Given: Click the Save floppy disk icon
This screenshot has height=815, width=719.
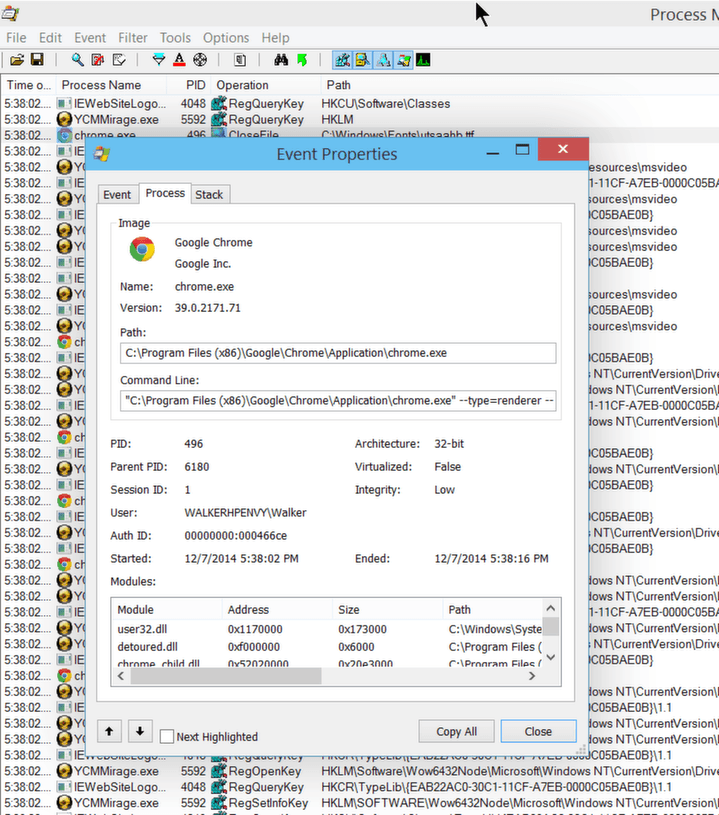Looking at the screenshot, I should (36, 61).
